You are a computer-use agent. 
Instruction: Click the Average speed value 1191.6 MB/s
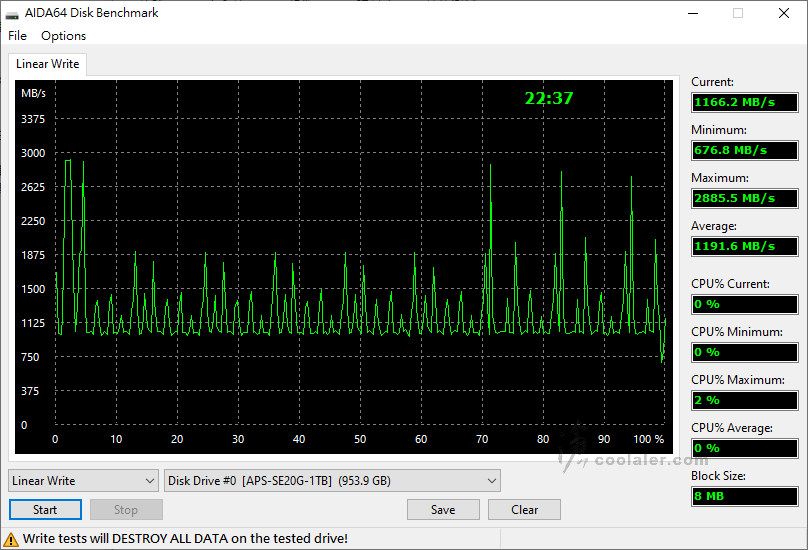pos(745,246)
